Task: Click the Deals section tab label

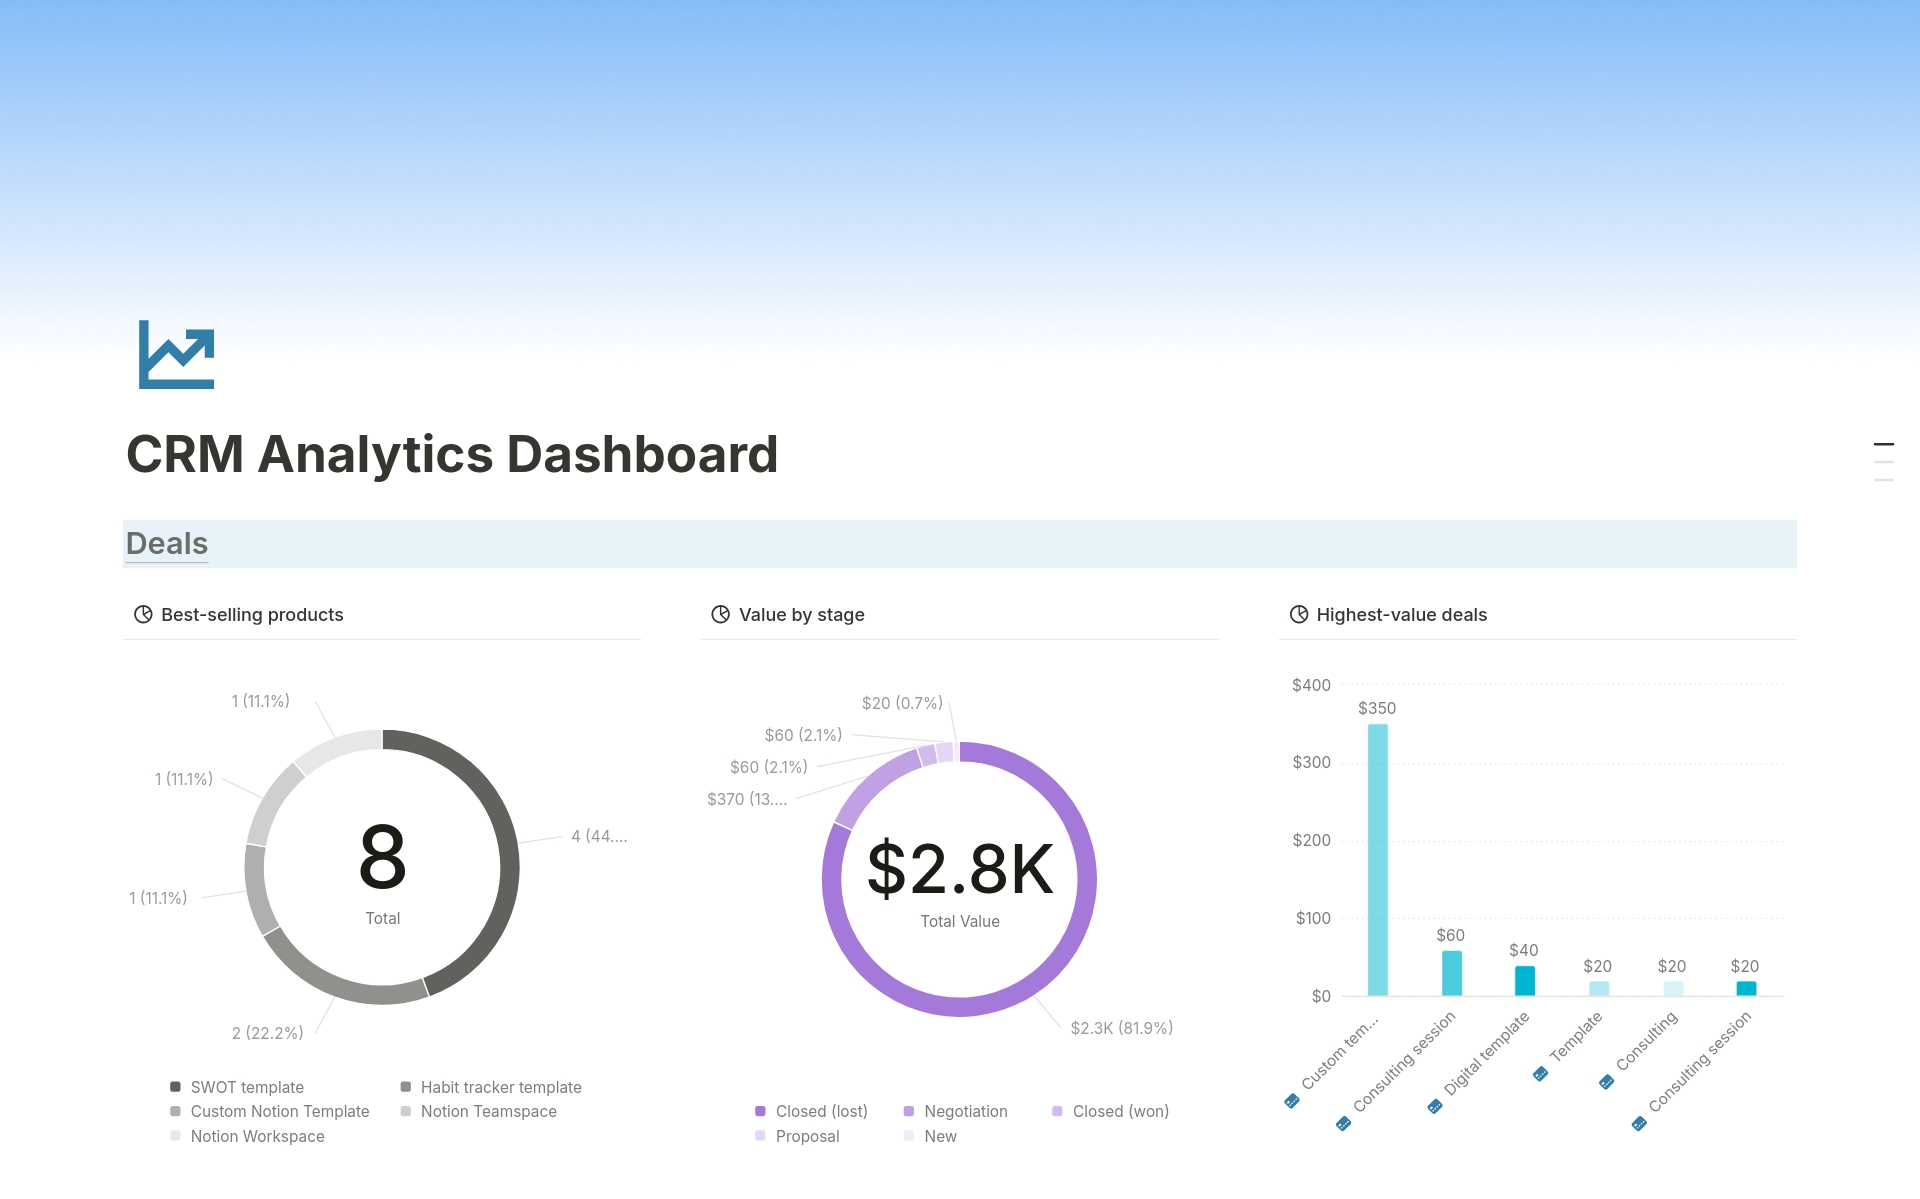Action: [x=164, y=543]
